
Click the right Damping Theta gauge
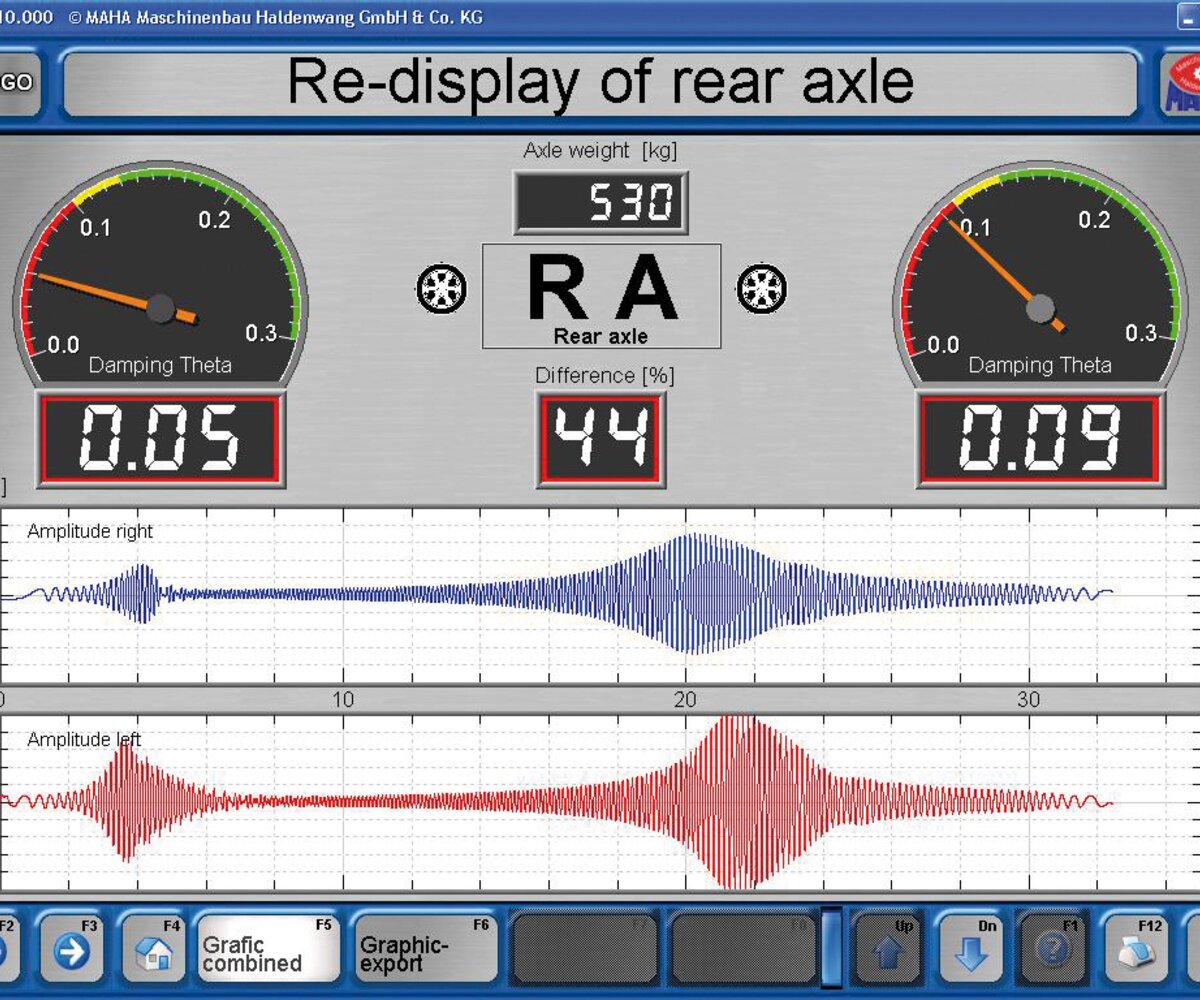tap(1040, 280)
